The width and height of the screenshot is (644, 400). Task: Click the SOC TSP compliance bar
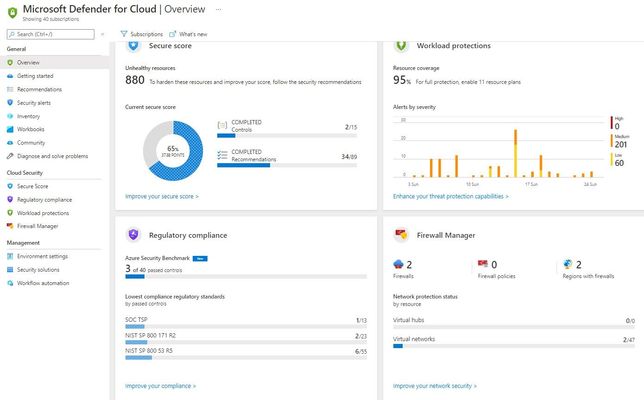246,326
